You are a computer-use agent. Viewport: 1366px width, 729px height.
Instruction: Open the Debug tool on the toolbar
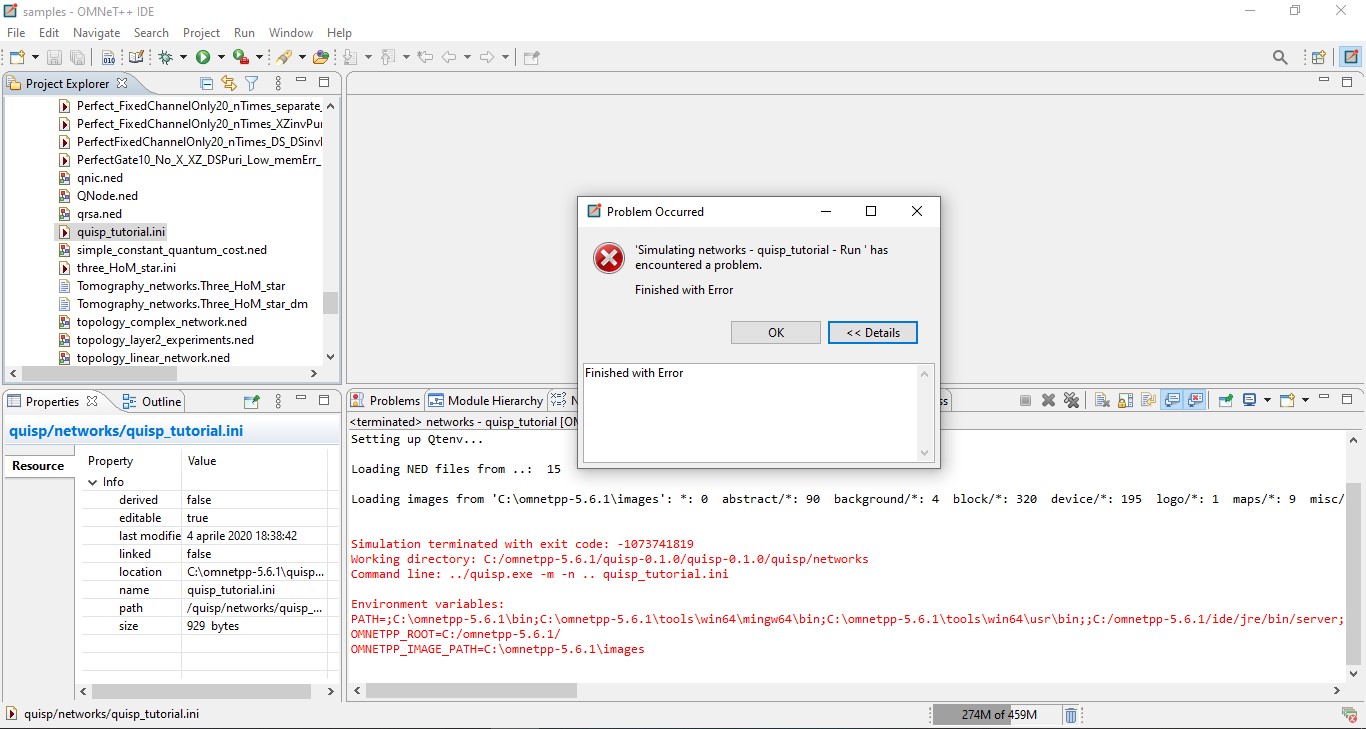click(164, 57)
